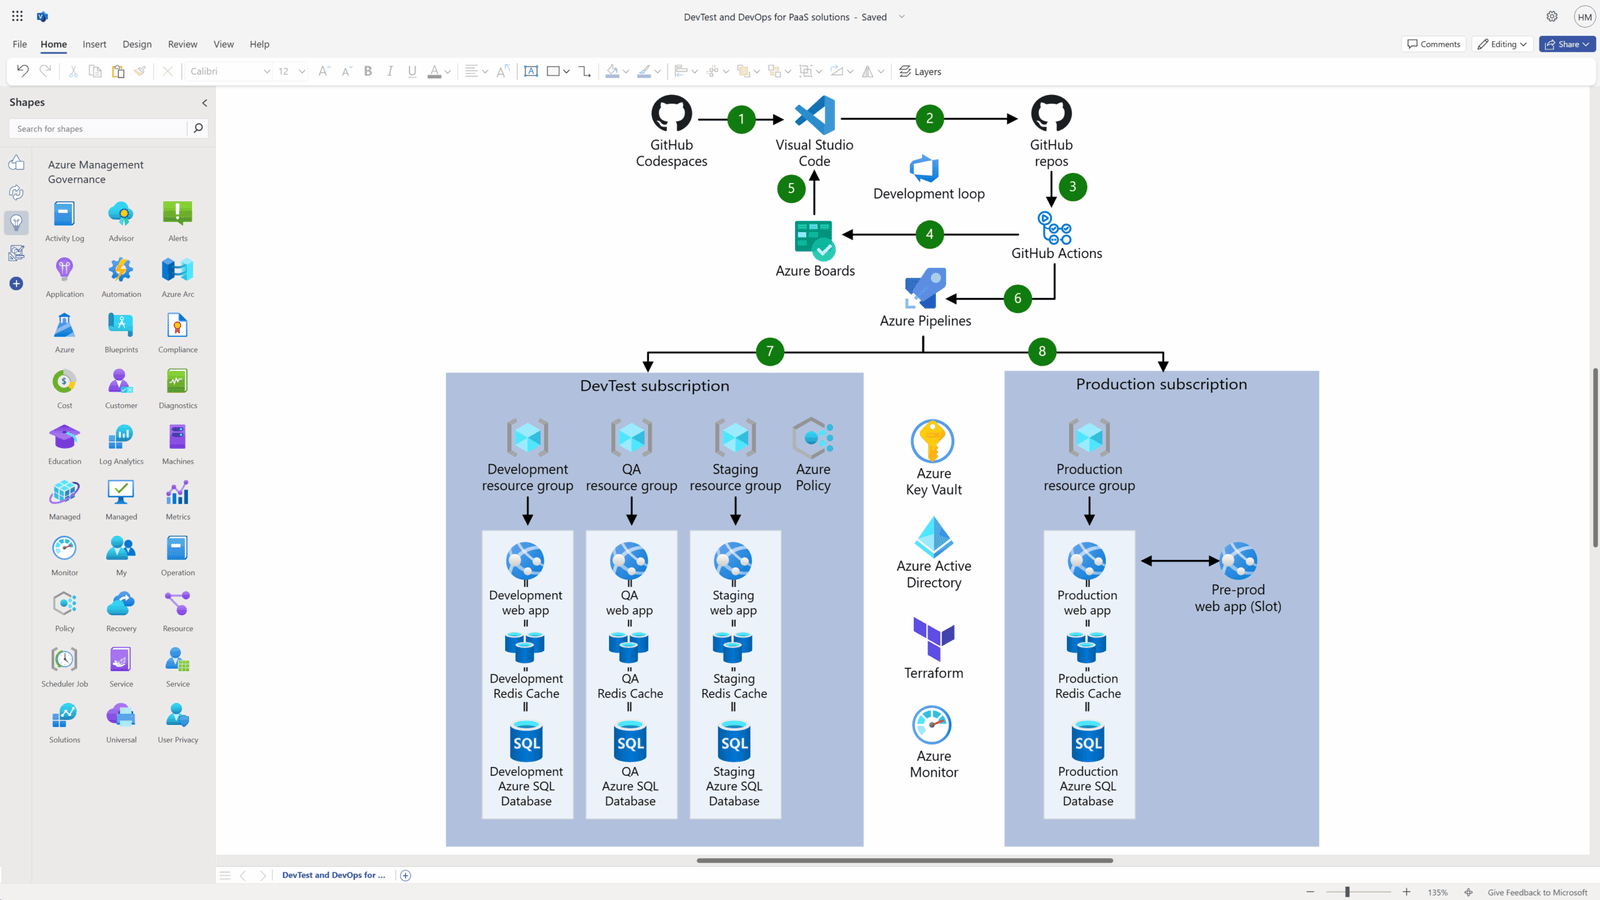
Task: Open the Layers panel
Action: click(x=919, y=71)
